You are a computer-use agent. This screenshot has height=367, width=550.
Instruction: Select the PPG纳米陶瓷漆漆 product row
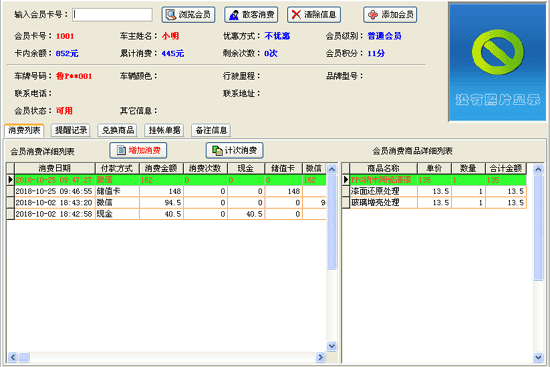(434, 180)
